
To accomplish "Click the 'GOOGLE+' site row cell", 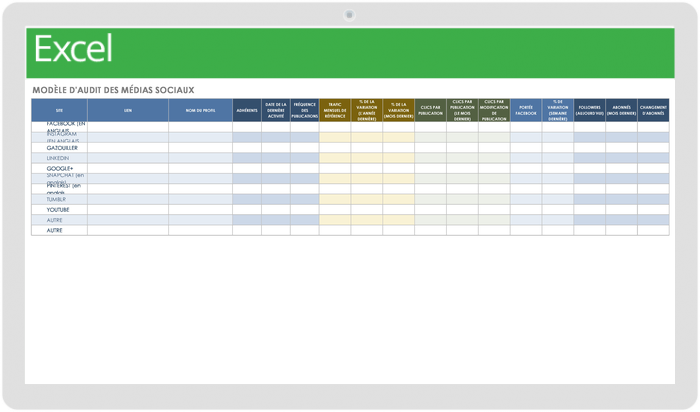I will tap(59, 168).
